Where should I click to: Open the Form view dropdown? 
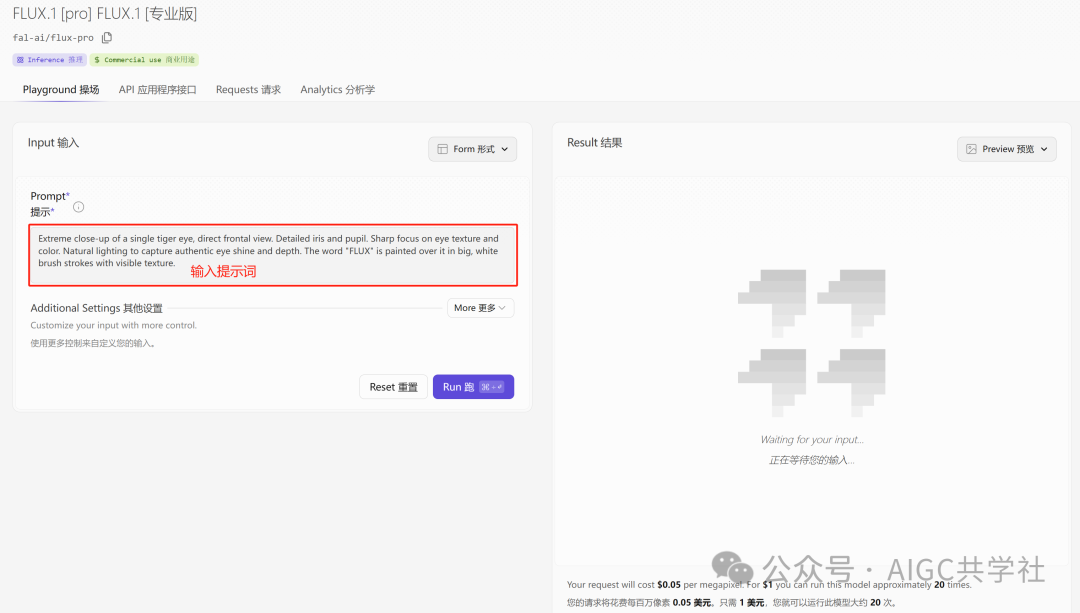coord(472,149)
